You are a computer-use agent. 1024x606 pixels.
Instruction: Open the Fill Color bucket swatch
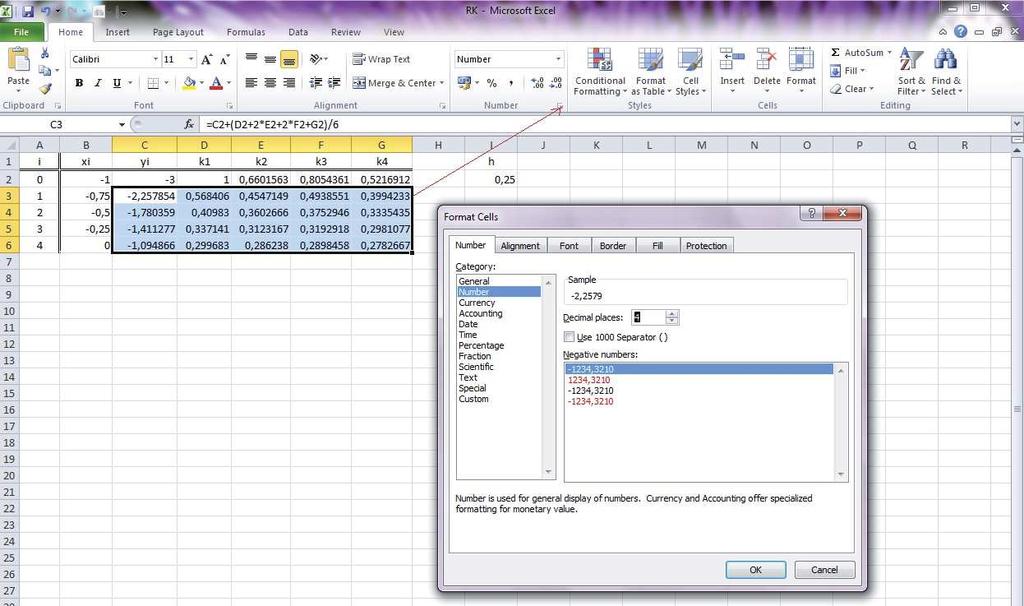[x=189, y=83]
